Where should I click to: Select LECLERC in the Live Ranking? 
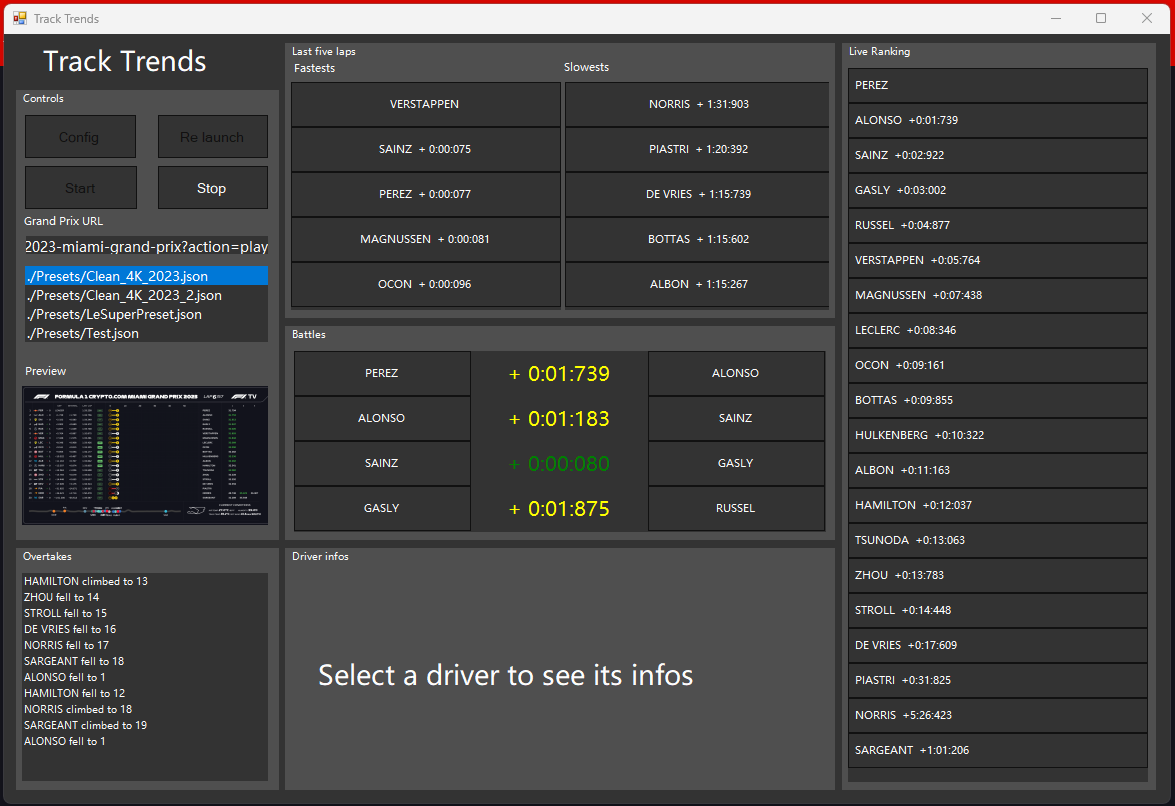click(996, 330)
